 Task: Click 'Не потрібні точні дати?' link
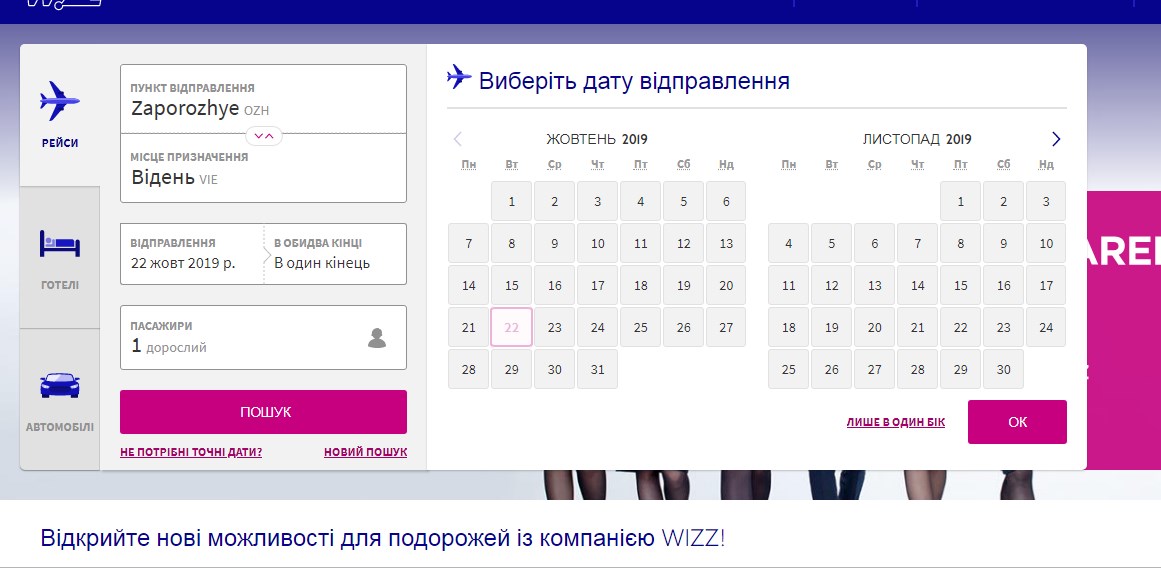tap(191, 452)
